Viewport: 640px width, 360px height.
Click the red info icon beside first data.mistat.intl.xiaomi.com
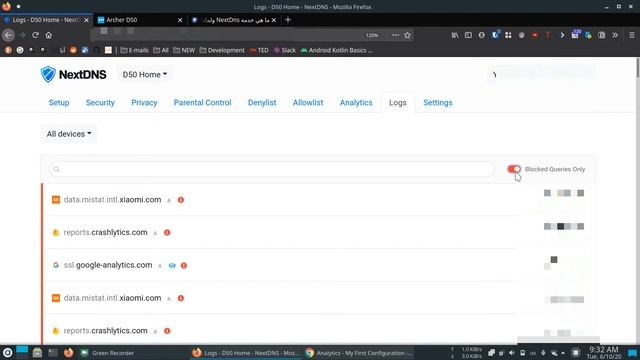[x=181, y=200]
